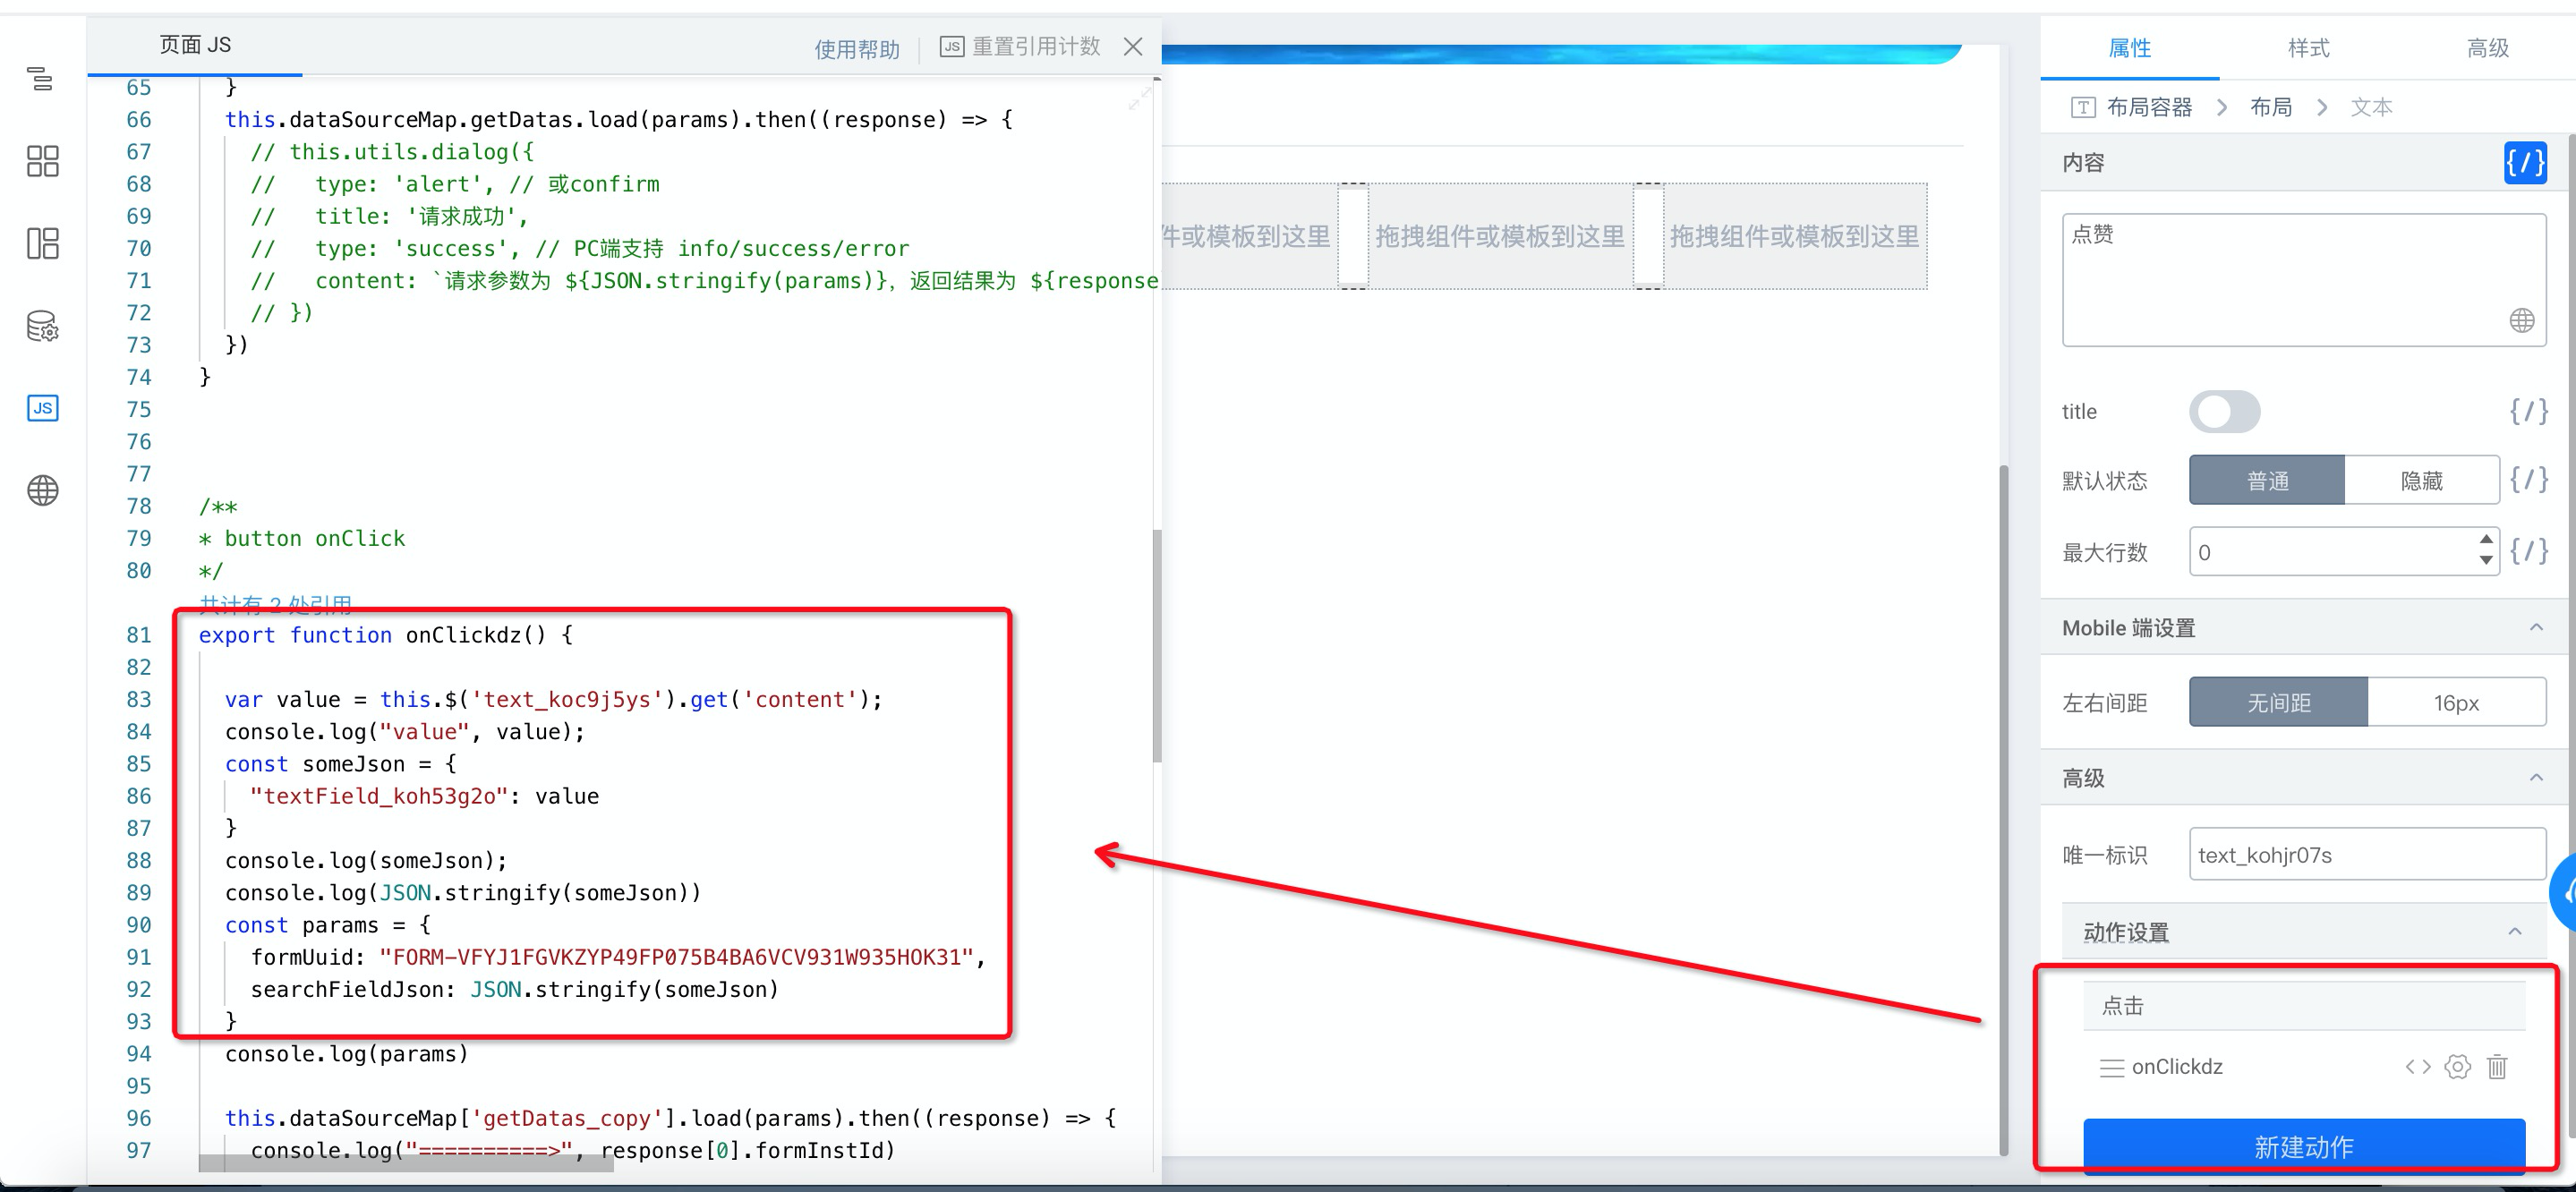Decrease 最大行数 value with down arrow

(2485, 561)
